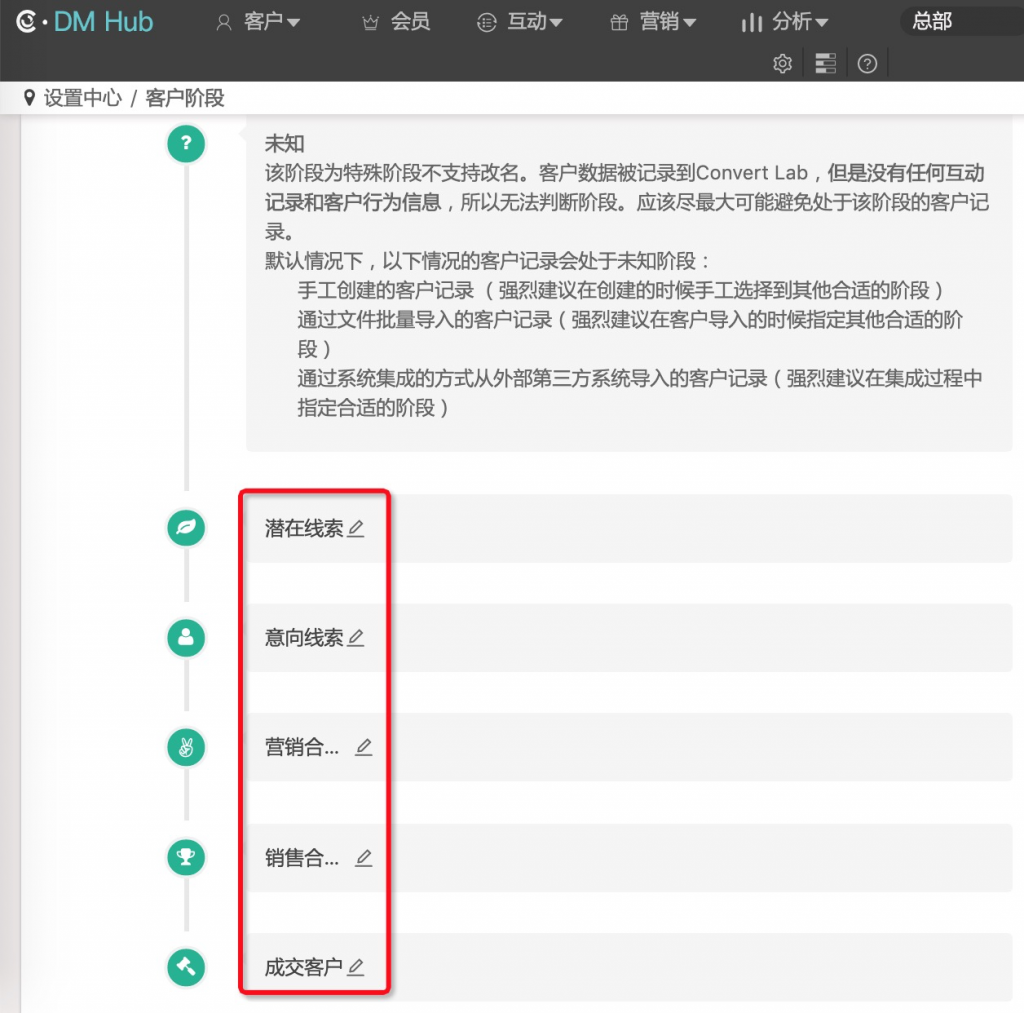Expand the 营销 dropdown menu

click(x=653, y=22)
